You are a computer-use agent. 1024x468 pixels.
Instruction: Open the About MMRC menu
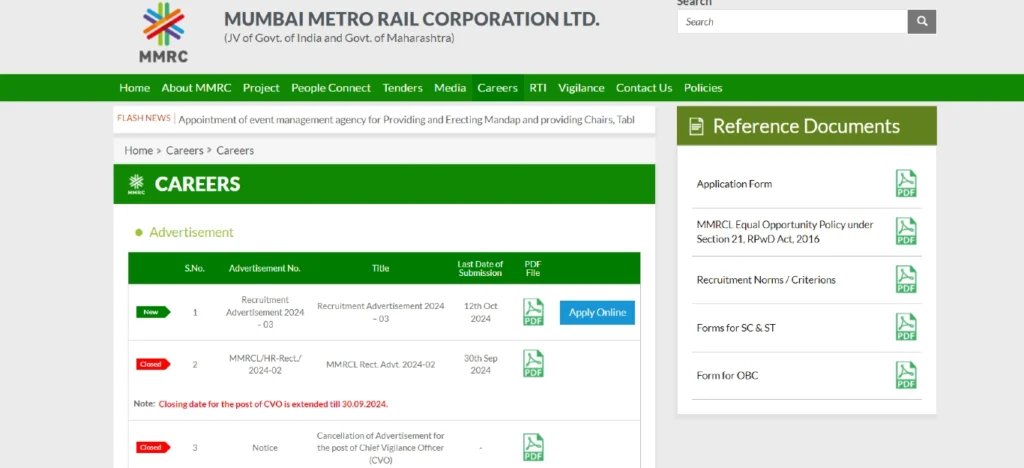point(197,87)
